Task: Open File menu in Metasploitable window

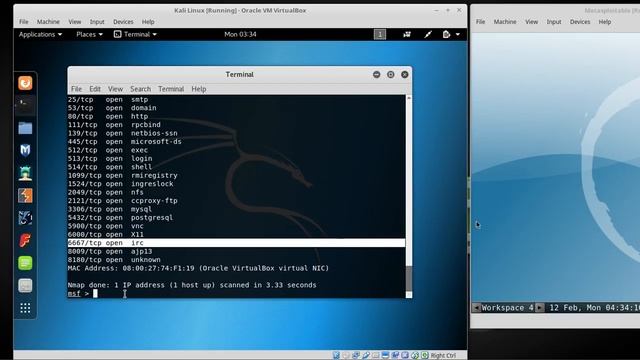Action: (x=480, y=22)
